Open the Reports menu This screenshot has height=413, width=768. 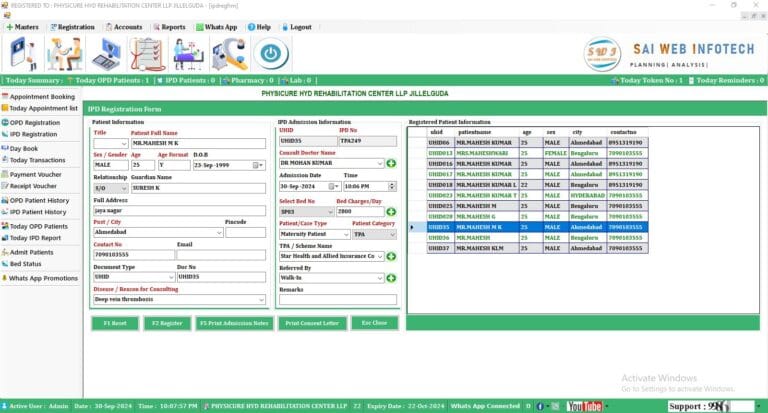169,27
